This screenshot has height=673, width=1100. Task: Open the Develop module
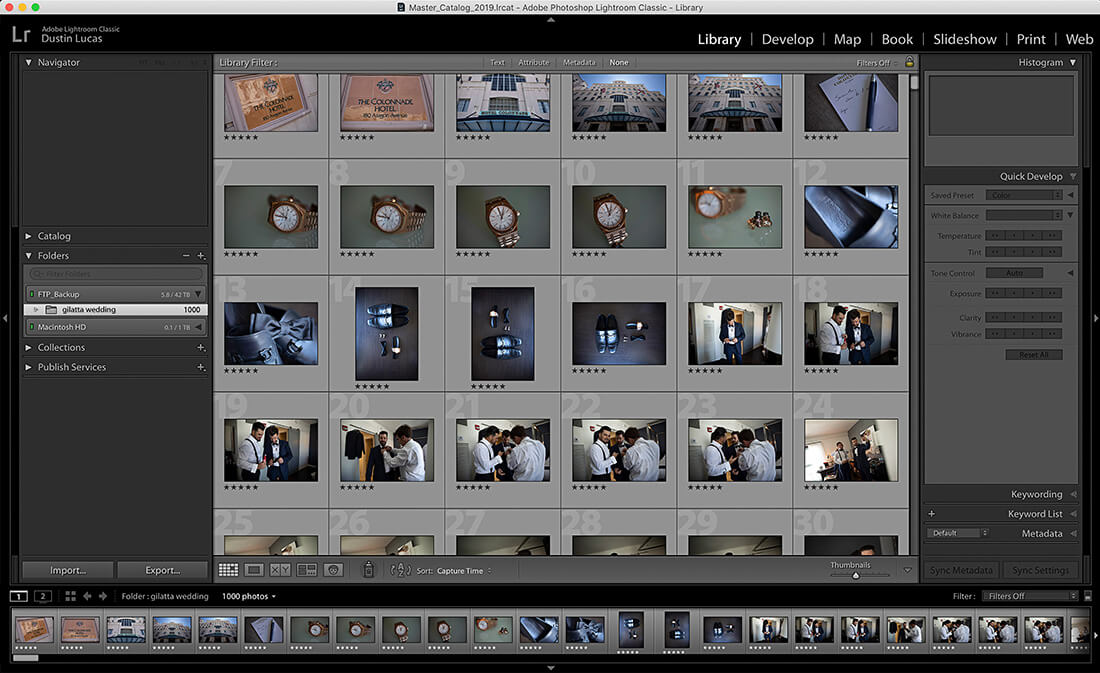[788, 39]
